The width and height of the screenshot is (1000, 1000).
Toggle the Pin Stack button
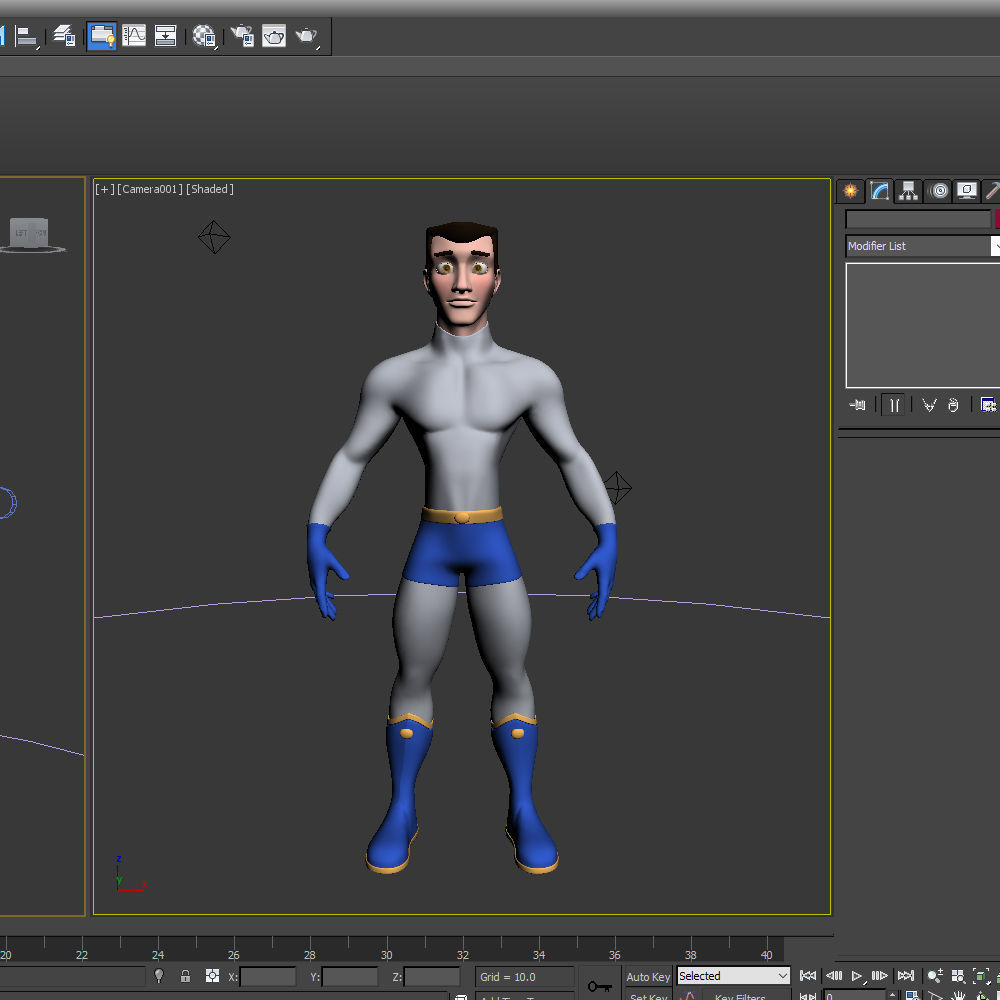point(857,405)
